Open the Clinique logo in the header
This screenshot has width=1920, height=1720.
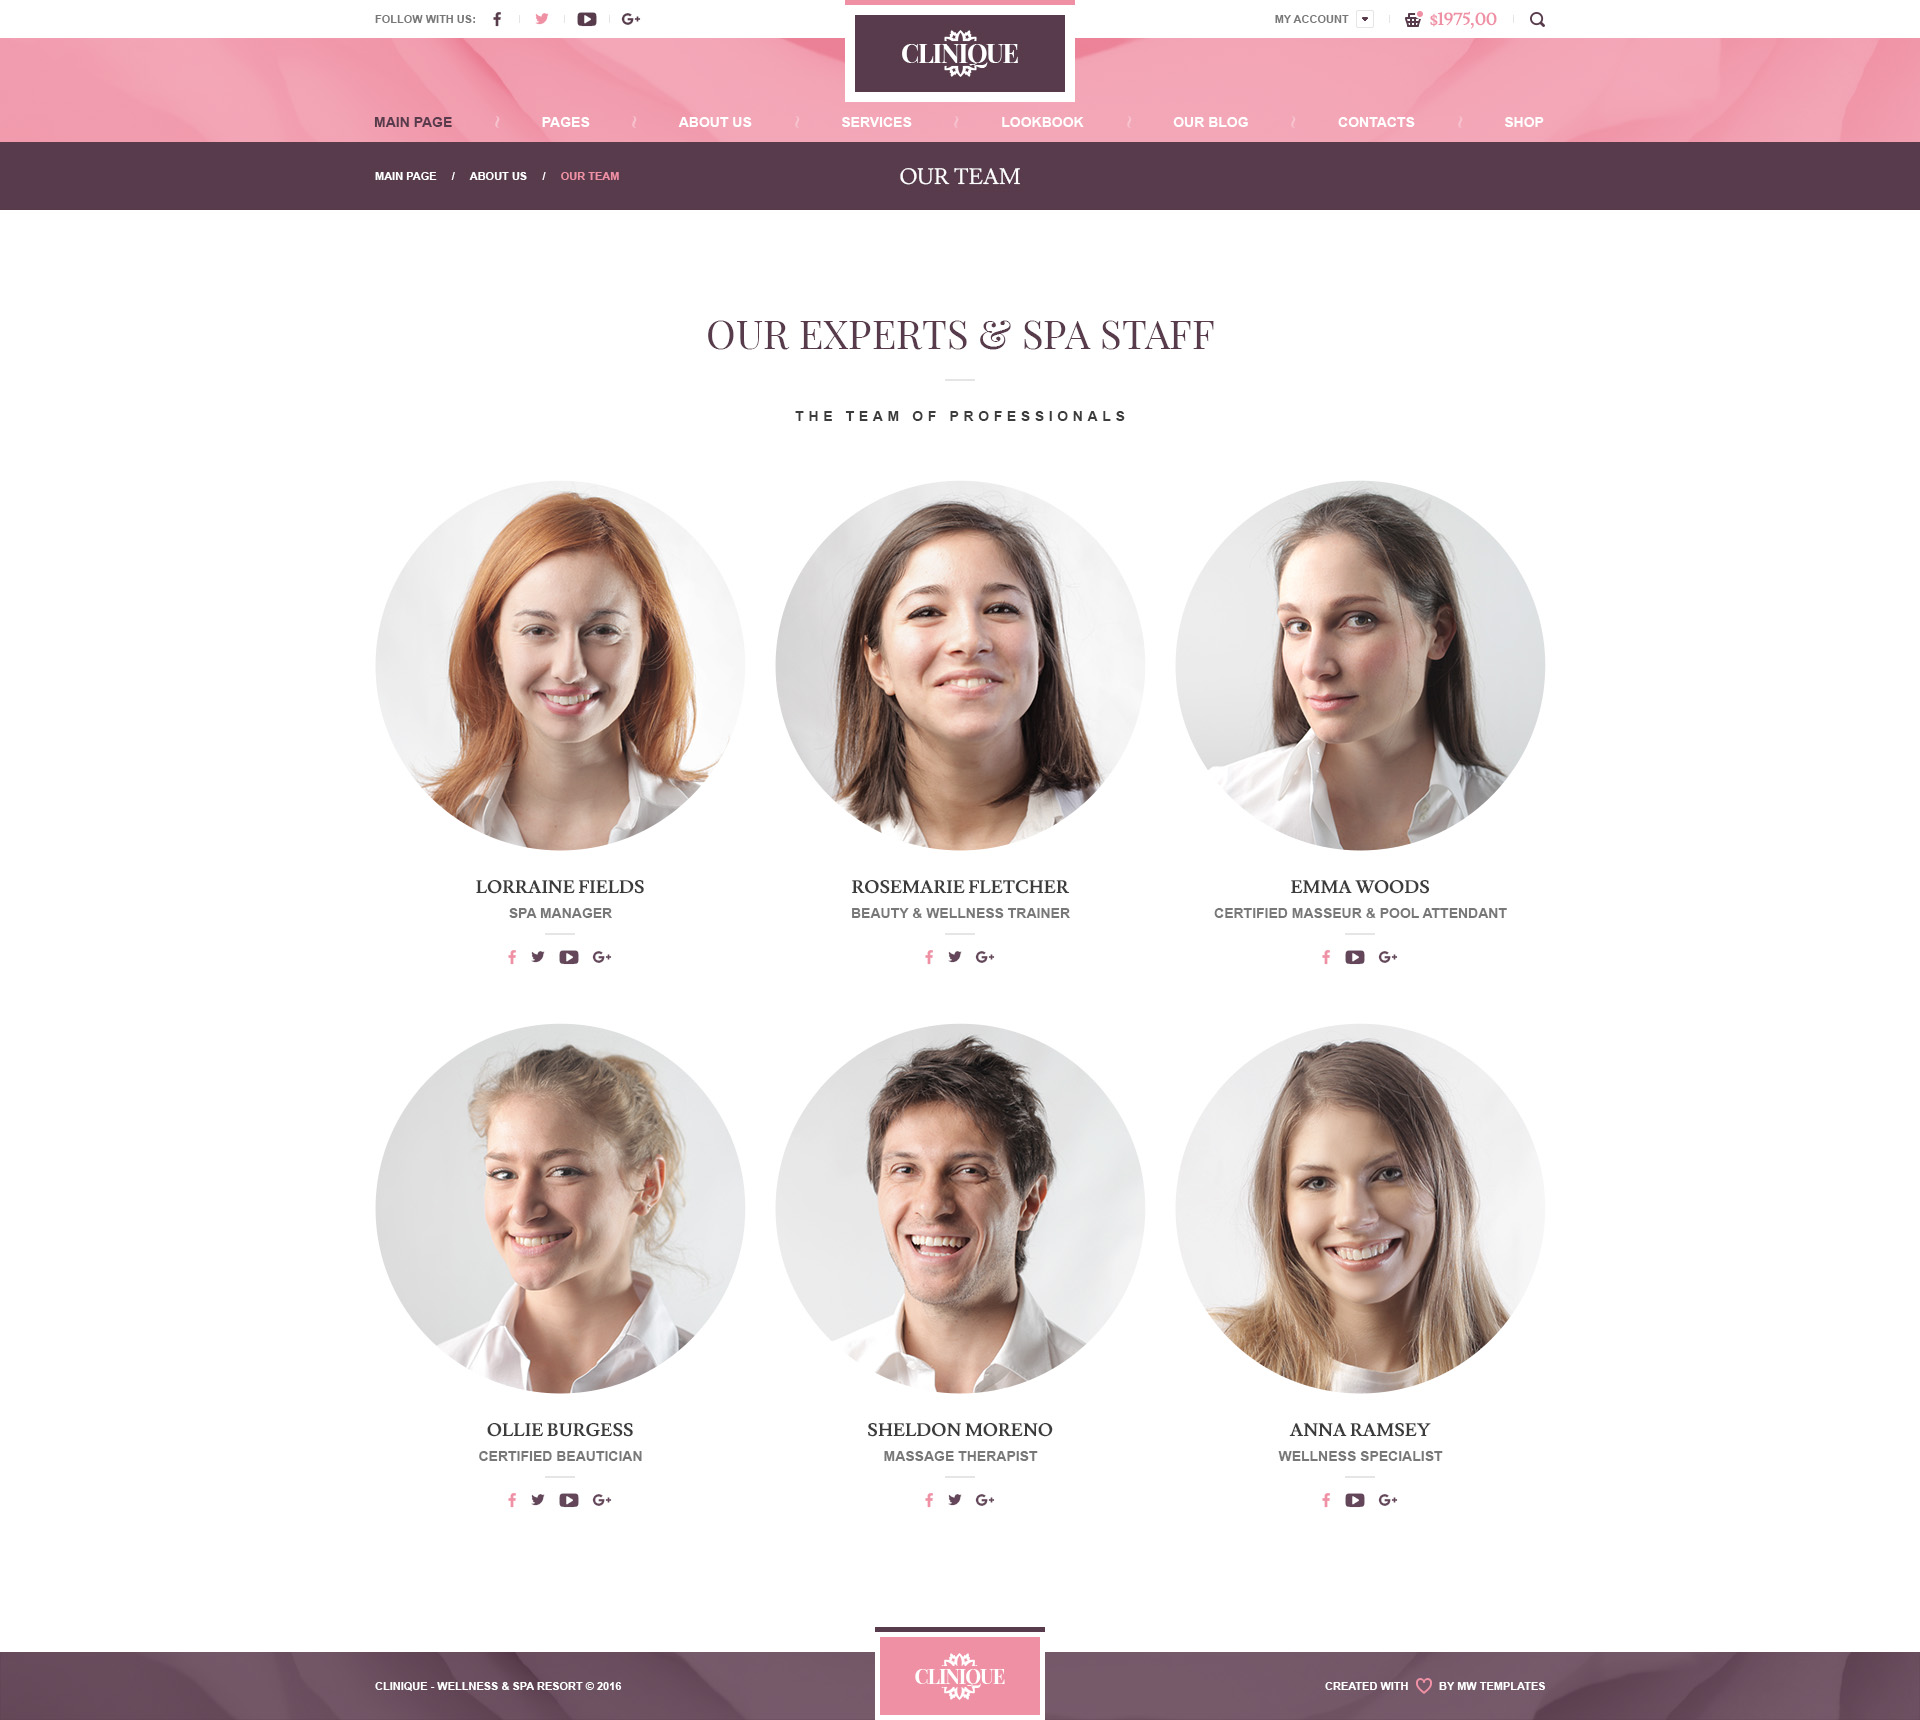pyautogui.click(x=960, y=53)
